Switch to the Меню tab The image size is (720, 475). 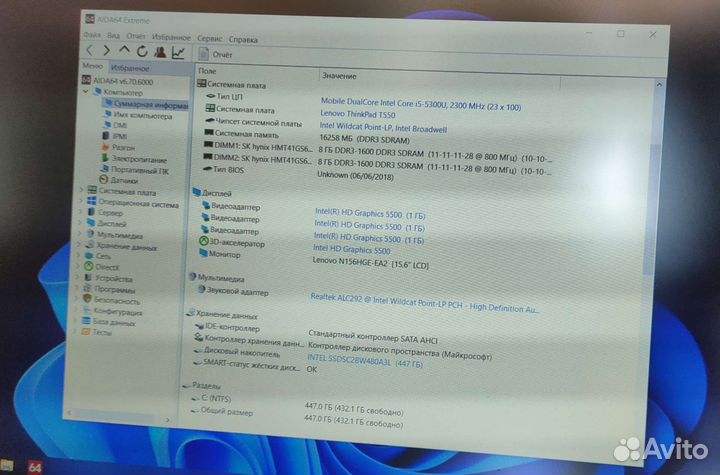[x=93, y=66]
